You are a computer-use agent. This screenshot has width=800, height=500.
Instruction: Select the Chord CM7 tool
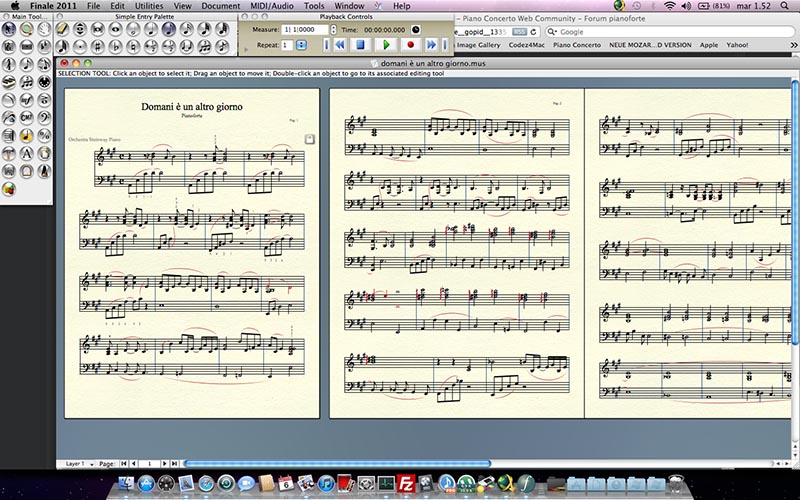27,118
